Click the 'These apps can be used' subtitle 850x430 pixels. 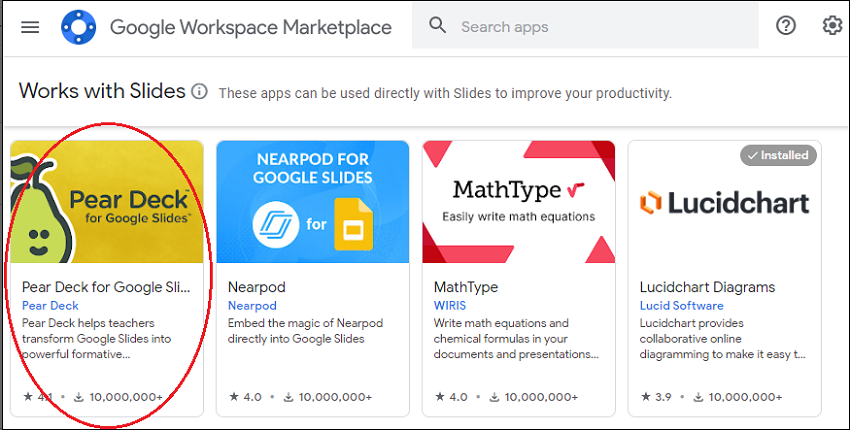coord(445,93)
